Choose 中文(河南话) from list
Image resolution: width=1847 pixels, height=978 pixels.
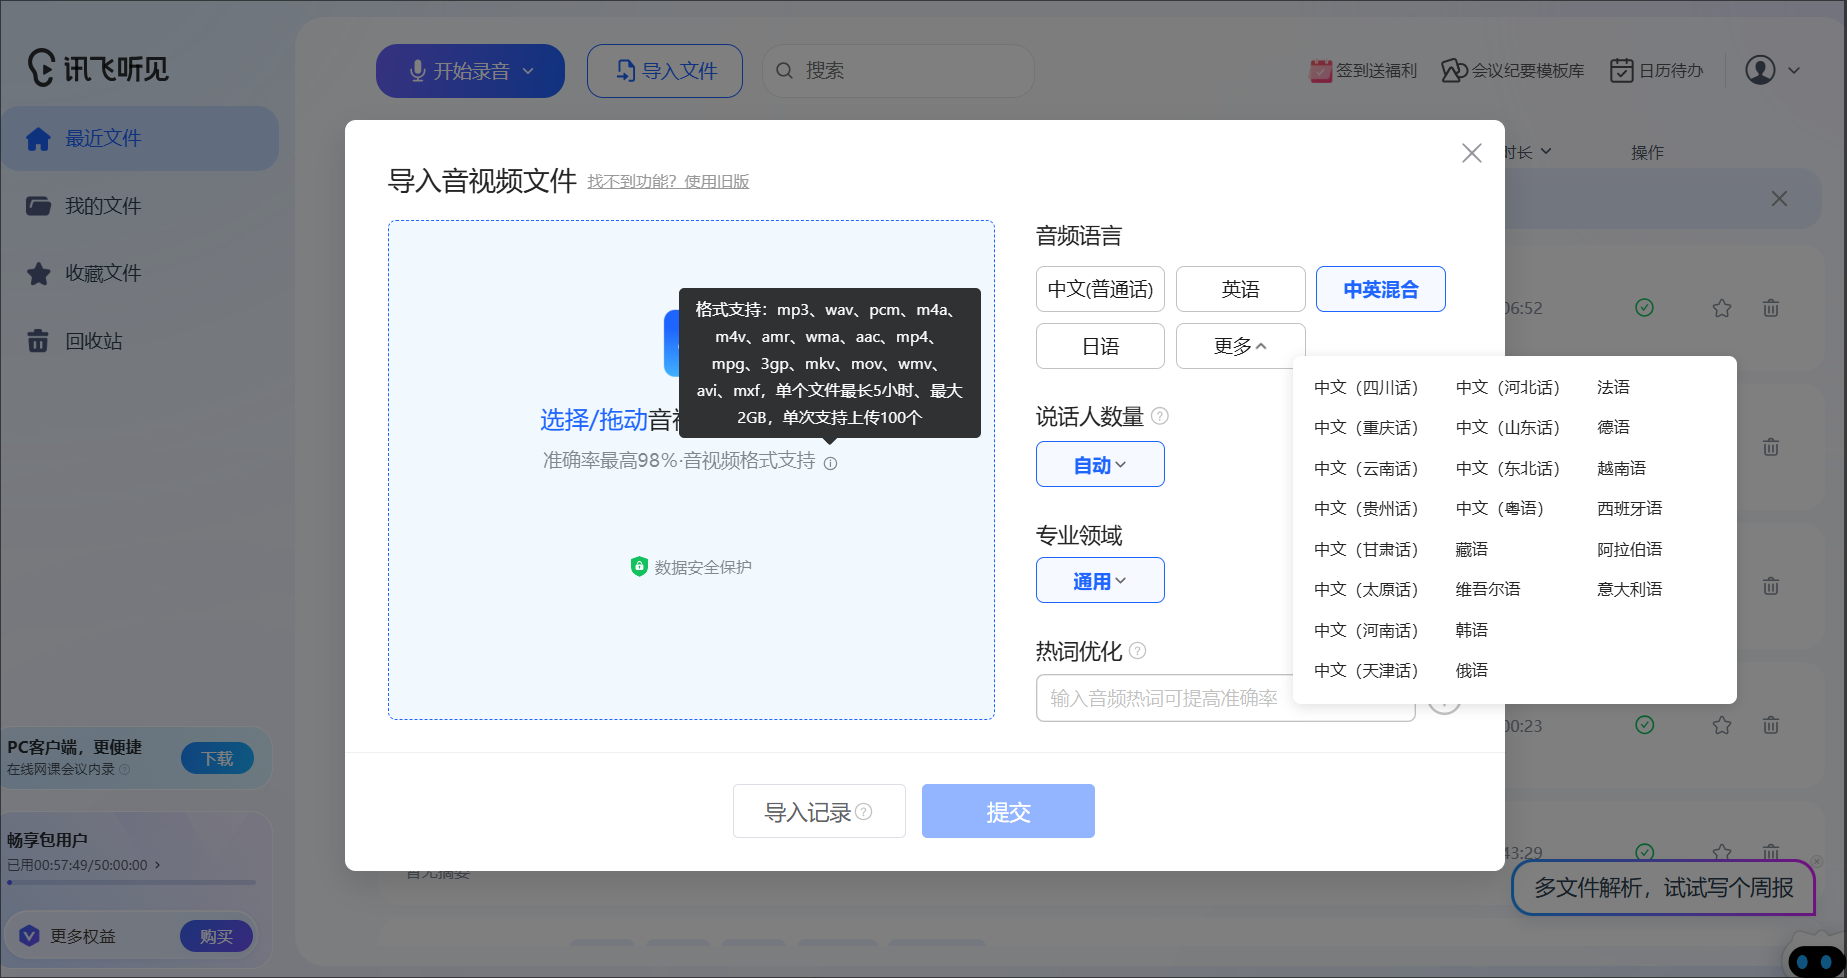(x=1366, y=630)
